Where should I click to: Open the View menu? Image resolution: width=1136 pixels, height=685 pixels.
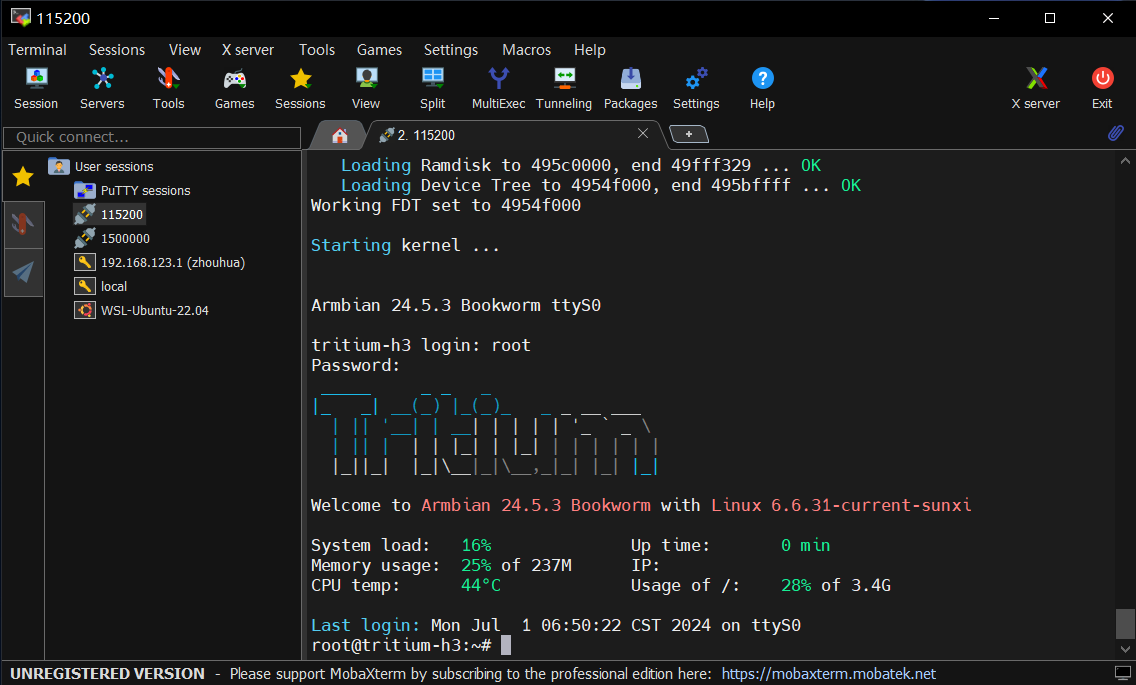click(185, 50)
